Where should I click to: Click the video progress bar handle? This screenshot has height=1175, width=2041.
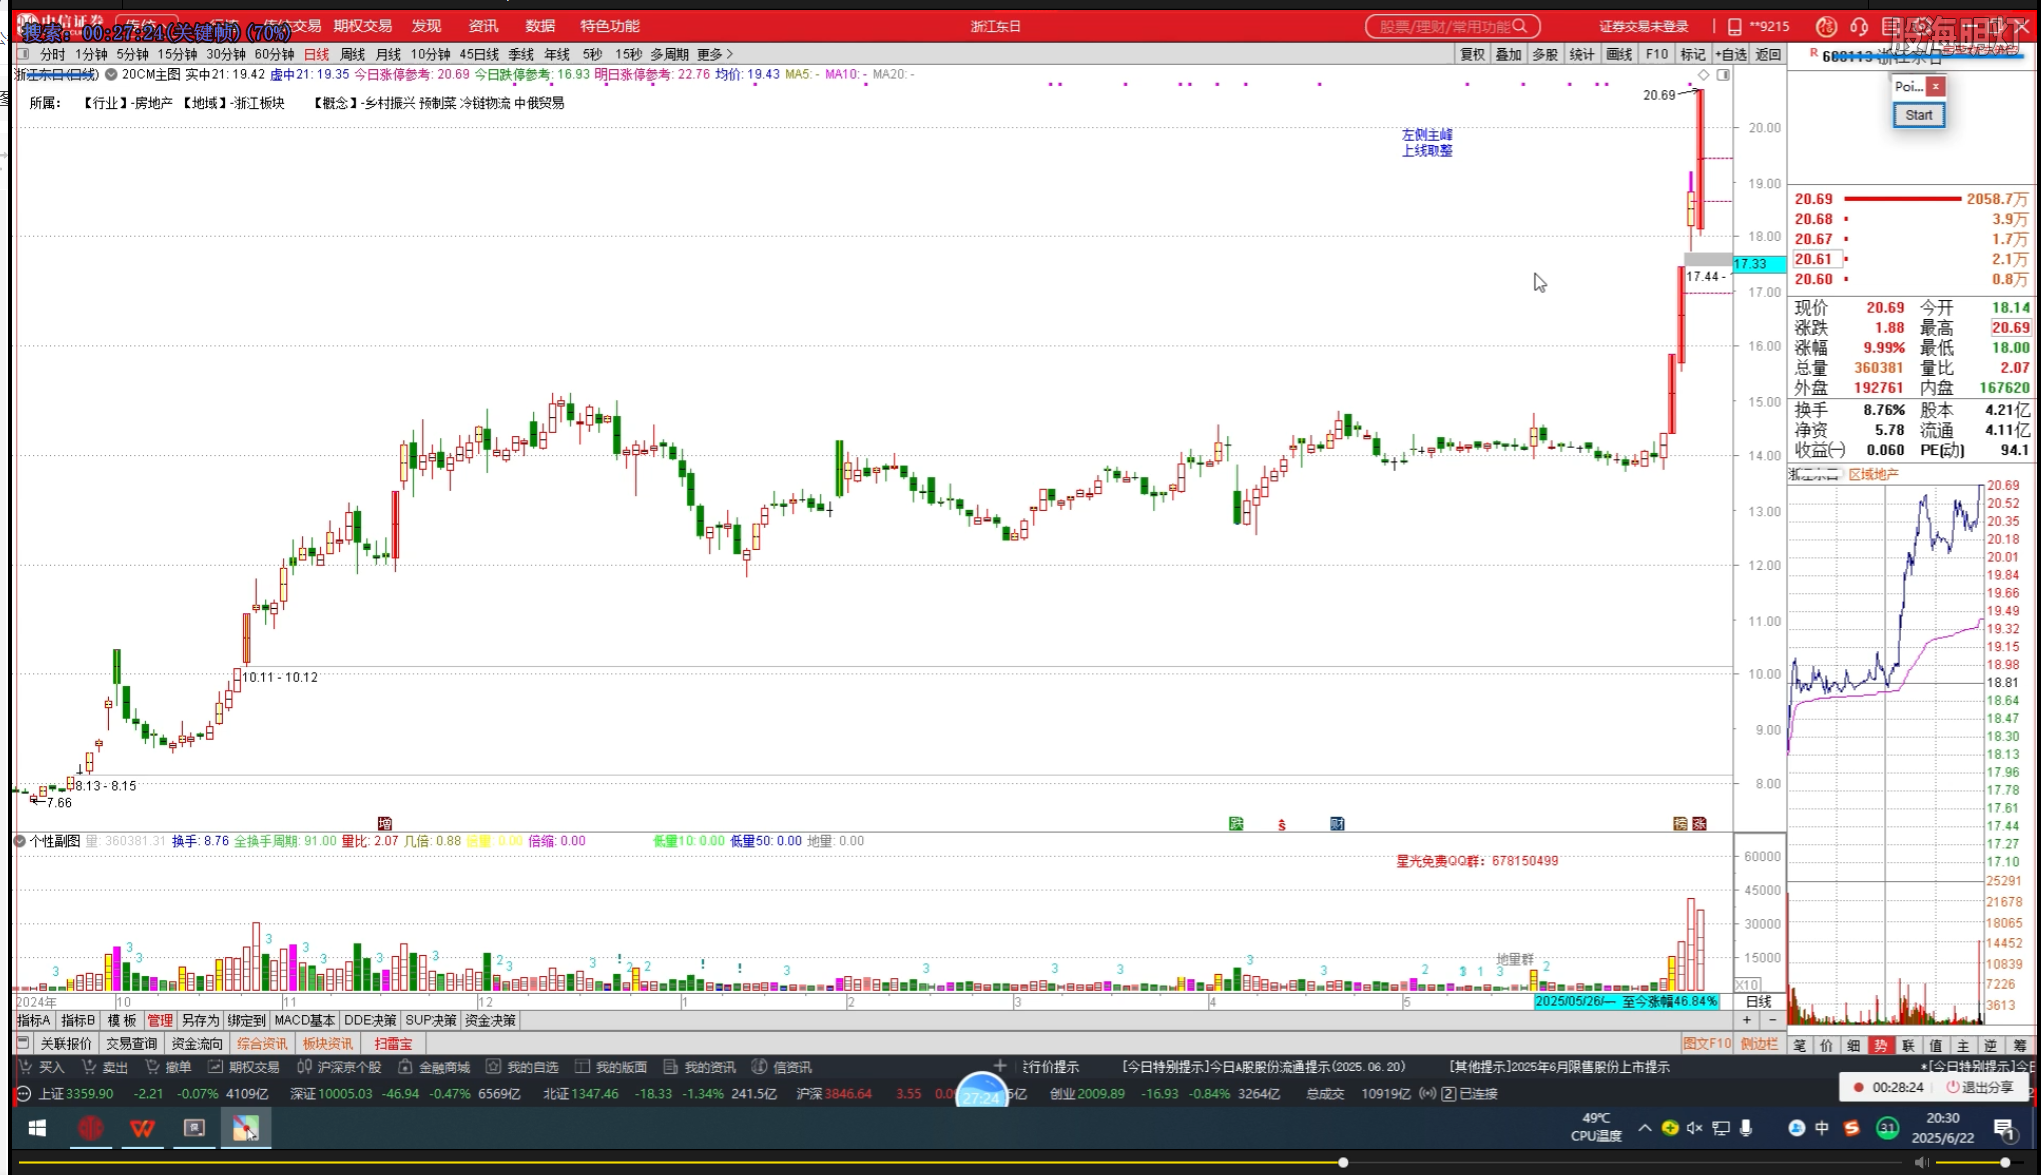pos(1343,1162)
